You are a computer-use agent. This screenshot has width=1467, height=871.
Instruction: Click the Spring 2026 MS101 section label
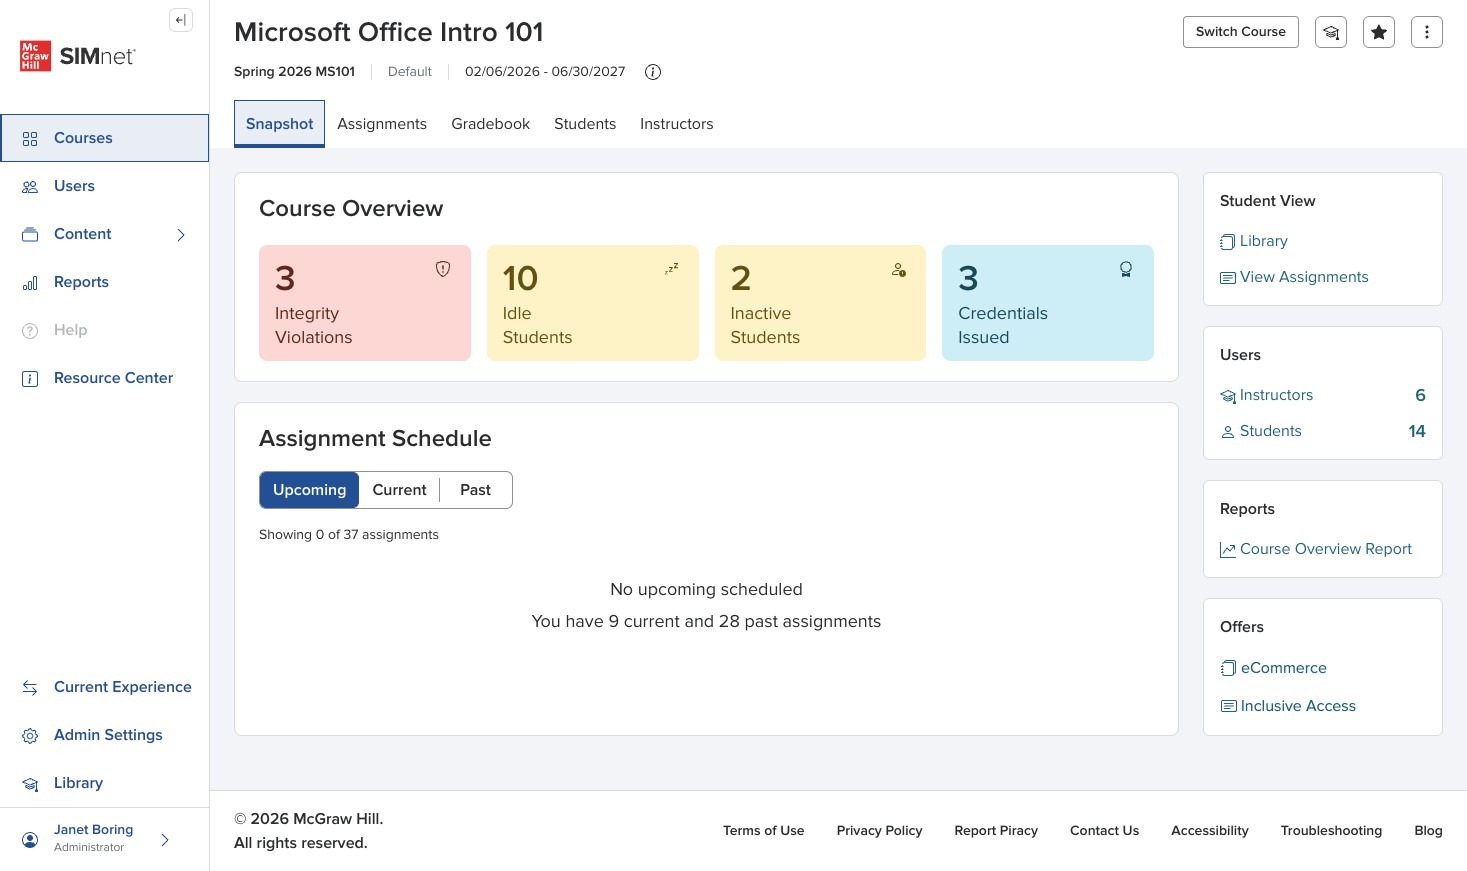pos(294,72)
